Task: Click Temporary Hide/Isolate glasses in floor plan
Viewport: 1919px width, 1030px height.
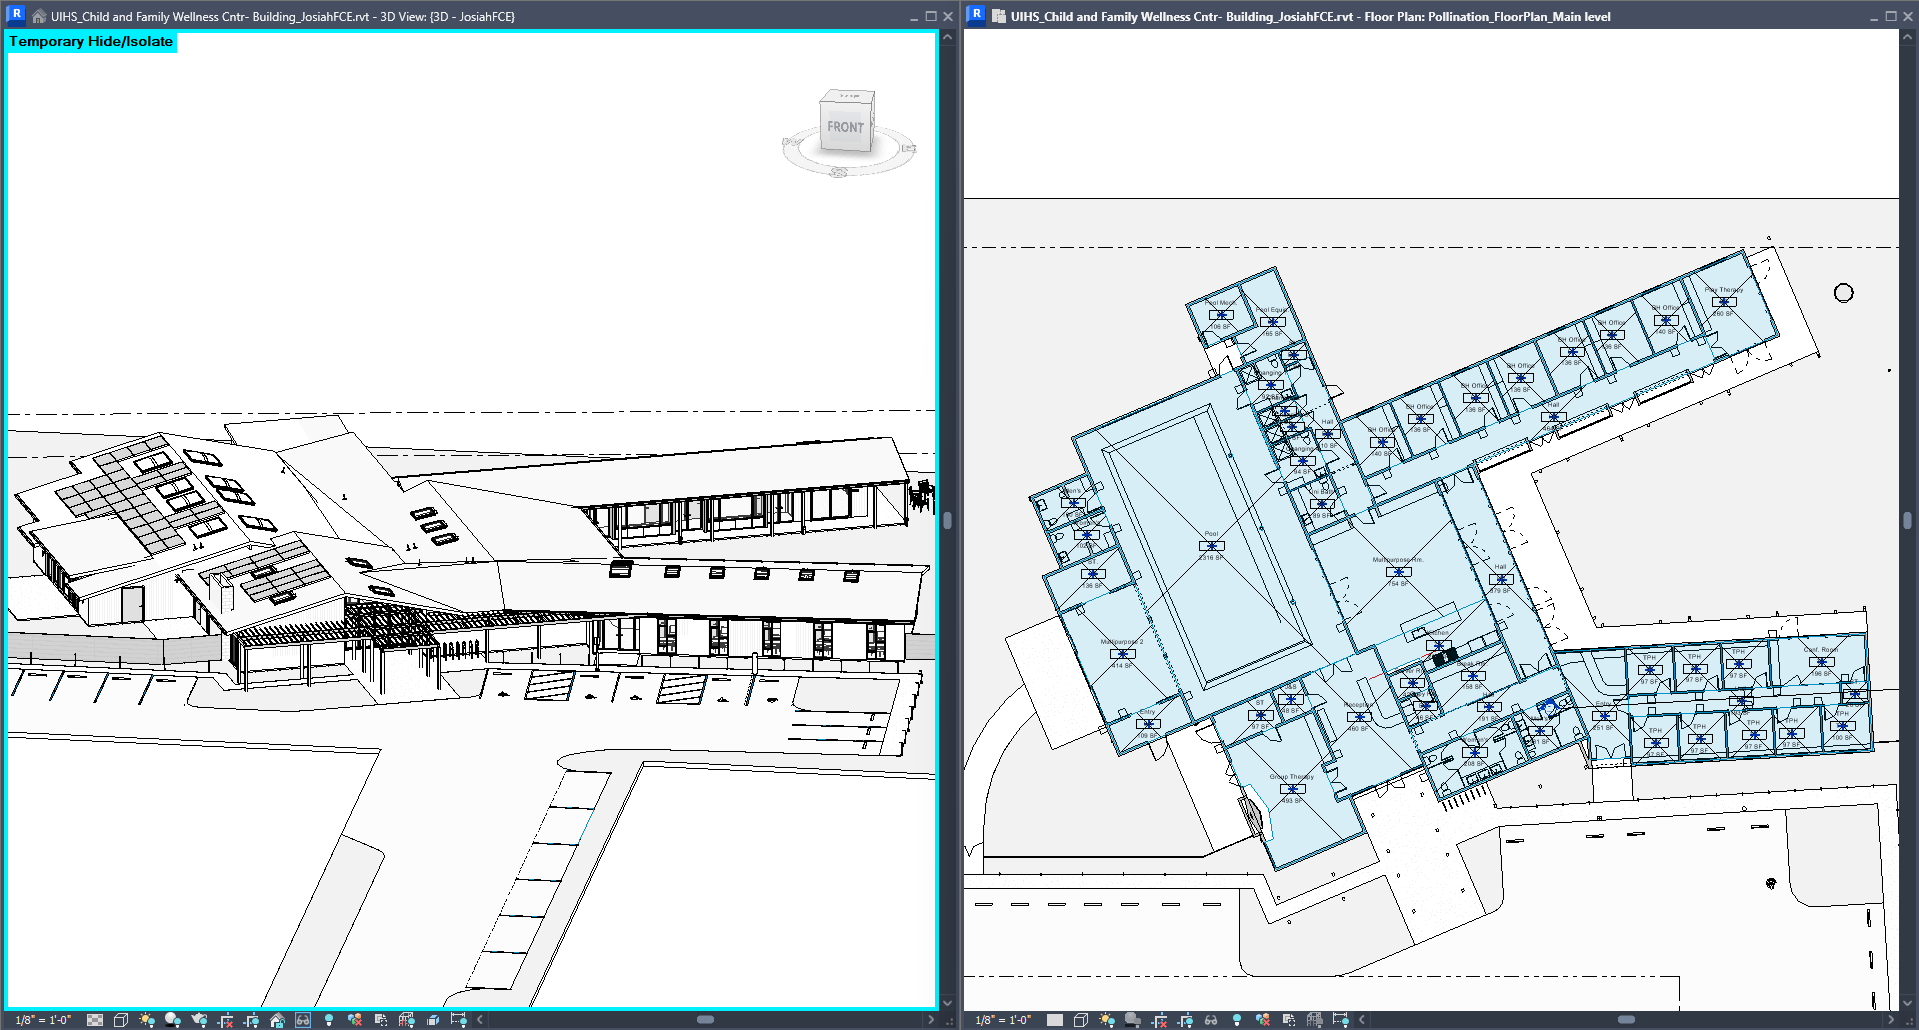Action: tap(1211, 1020)
